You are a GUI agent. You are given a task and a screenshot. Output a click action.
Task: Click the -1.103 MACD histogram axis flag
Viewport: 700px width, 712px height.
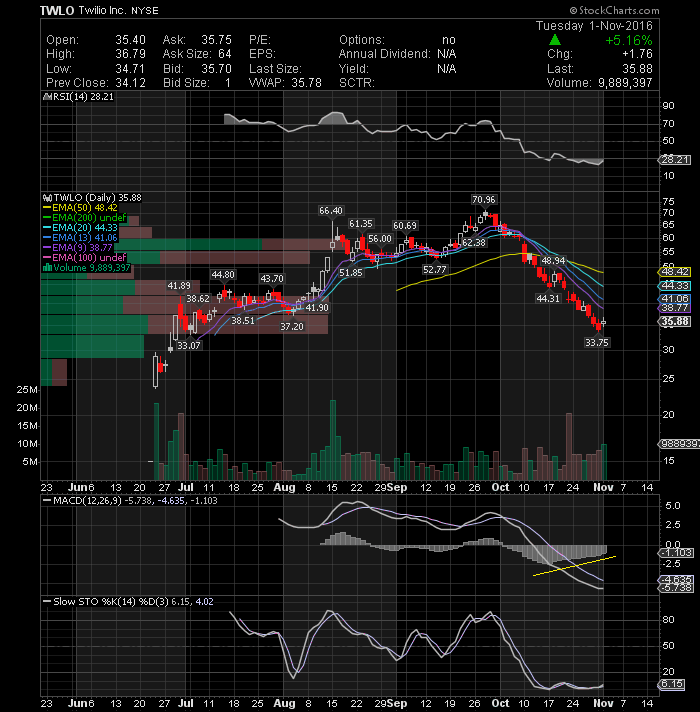(x=675, y=553)
